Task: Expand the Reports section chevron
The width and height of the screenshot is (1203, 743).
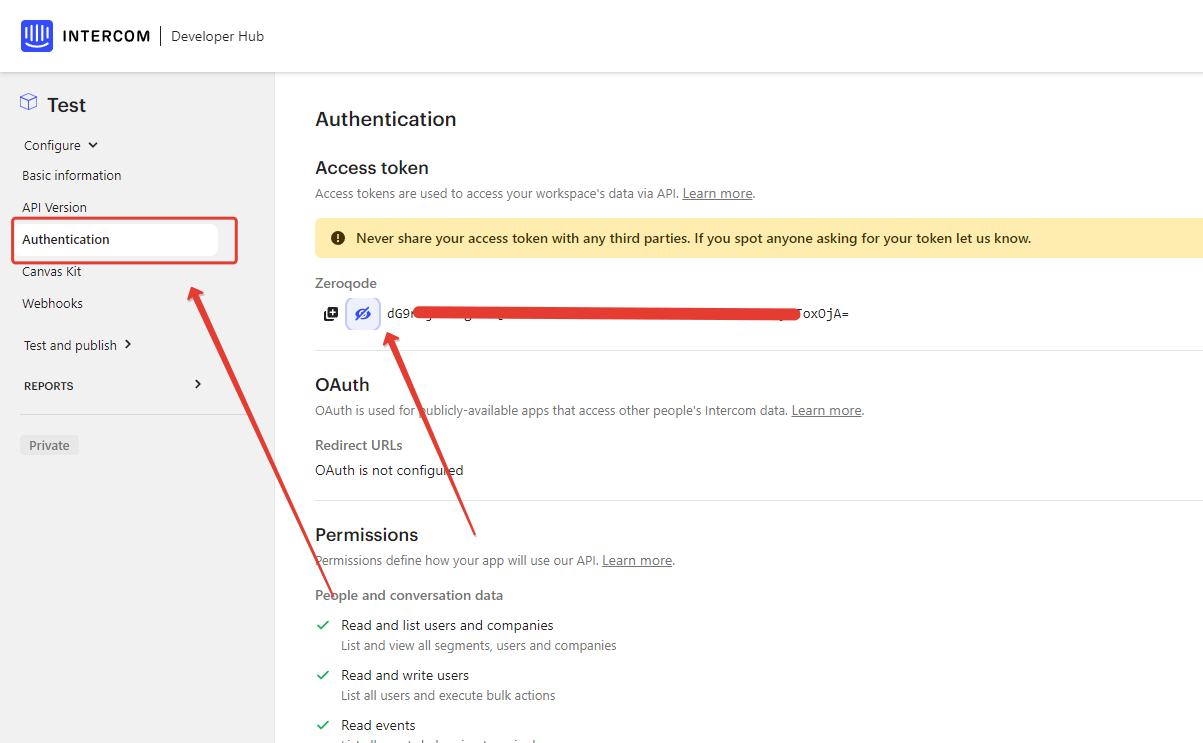Action: coord(198,384)
